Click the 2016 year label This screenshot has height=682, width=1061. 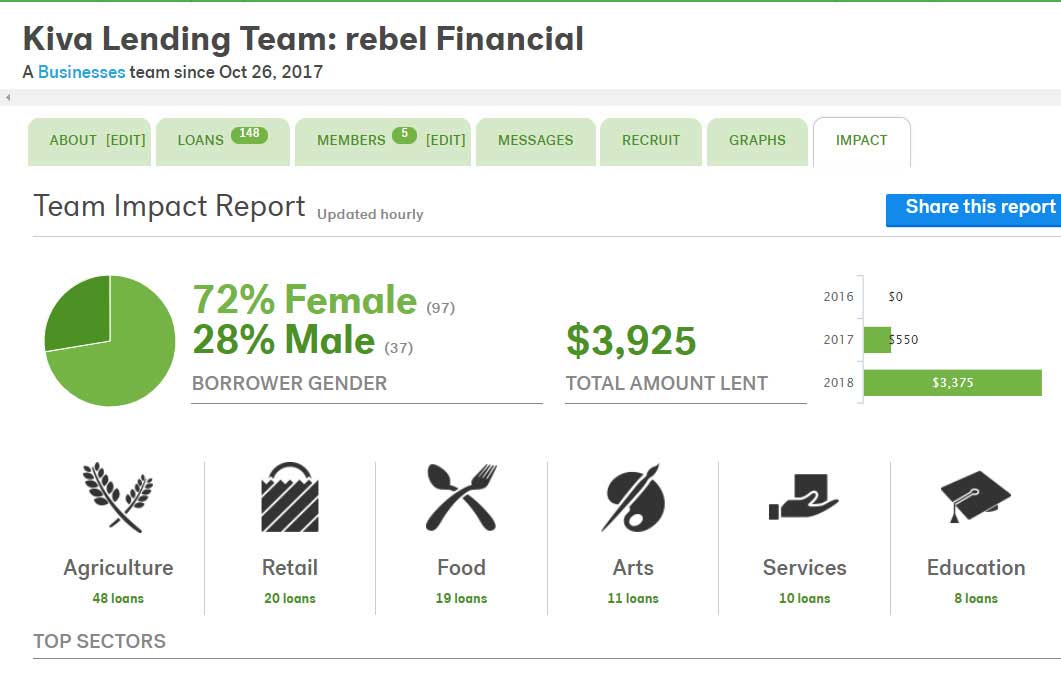[x=838, y=296]
